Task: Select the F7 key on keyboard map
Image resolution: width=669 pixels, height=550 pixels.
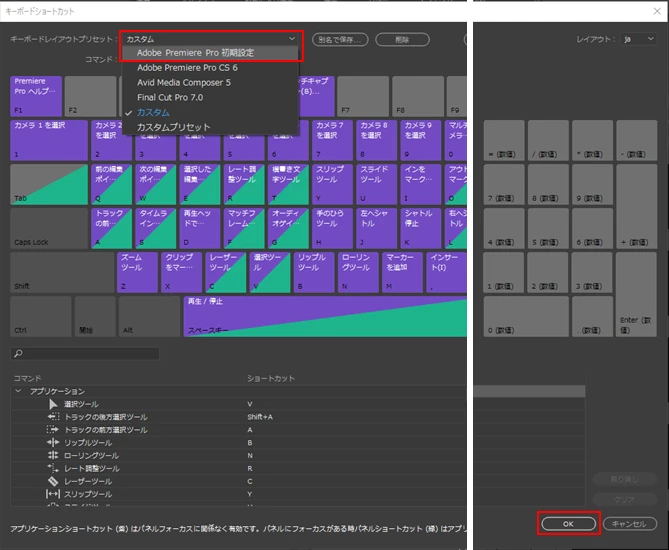Action: [x=363, y=96]
